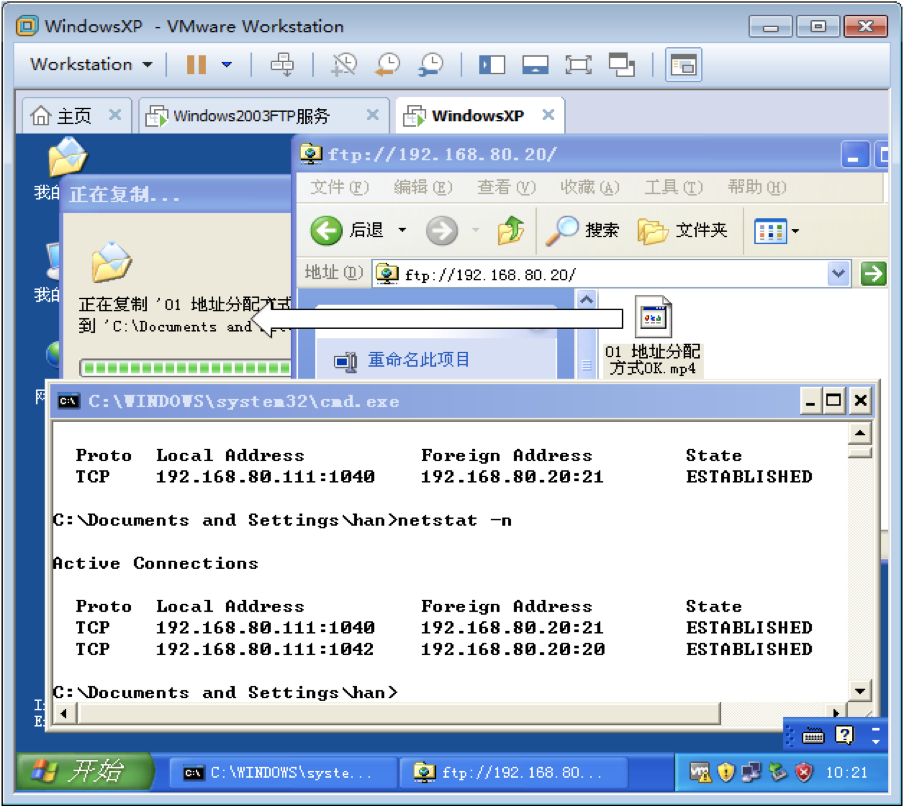Screen dimensions: 904x806
Task: Switch to Unity mode icon
Action: coord(622,64)
